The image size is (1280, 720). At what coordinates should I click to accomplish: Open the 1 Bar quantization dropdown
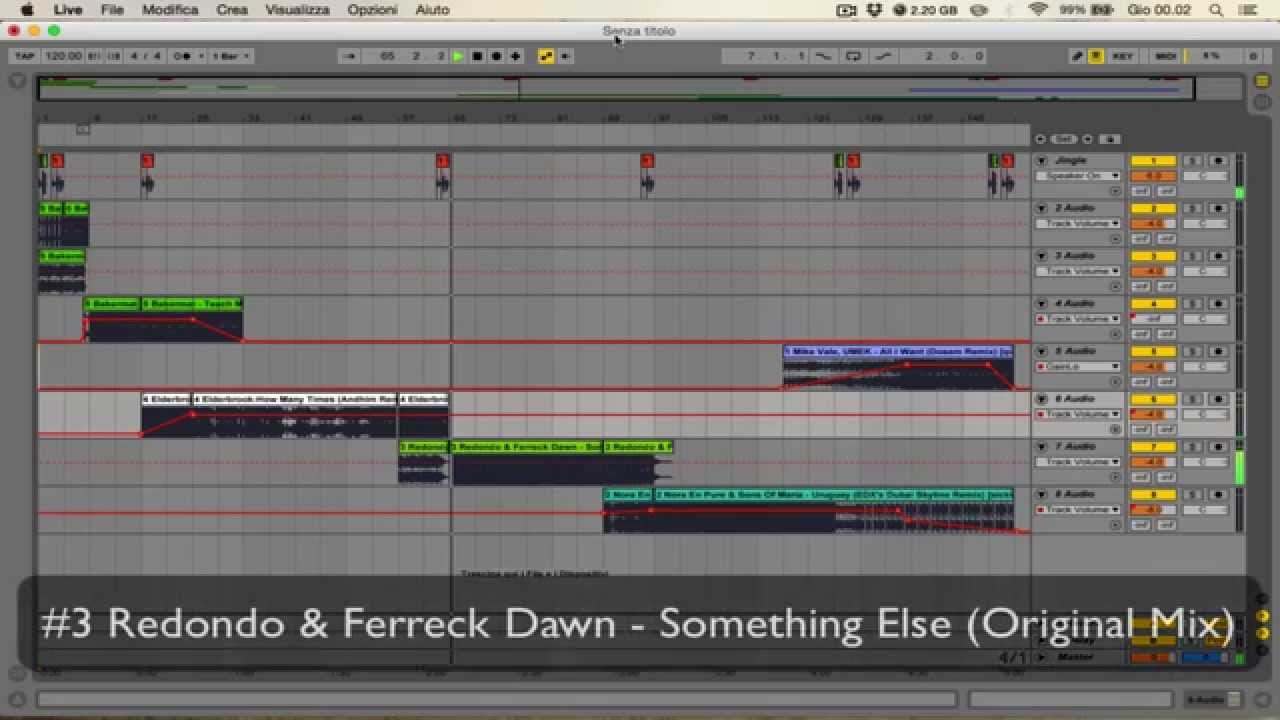231,56
